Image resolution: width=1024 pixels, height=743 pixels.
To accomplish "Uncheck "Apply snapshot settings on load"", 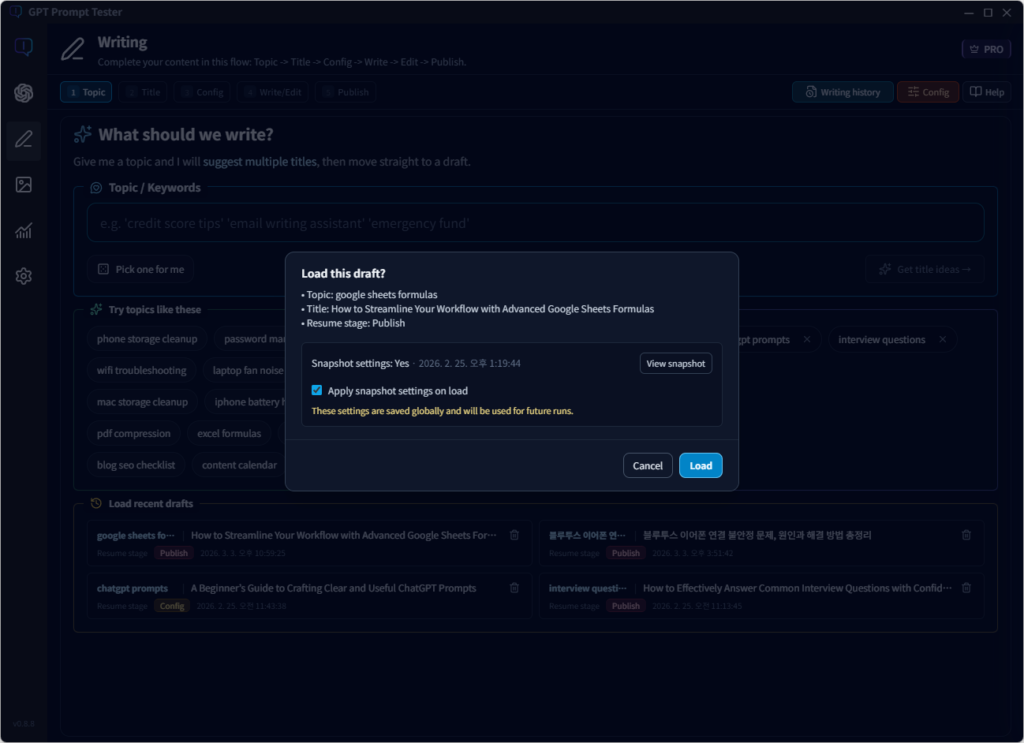I will click(x=316, y=391).
